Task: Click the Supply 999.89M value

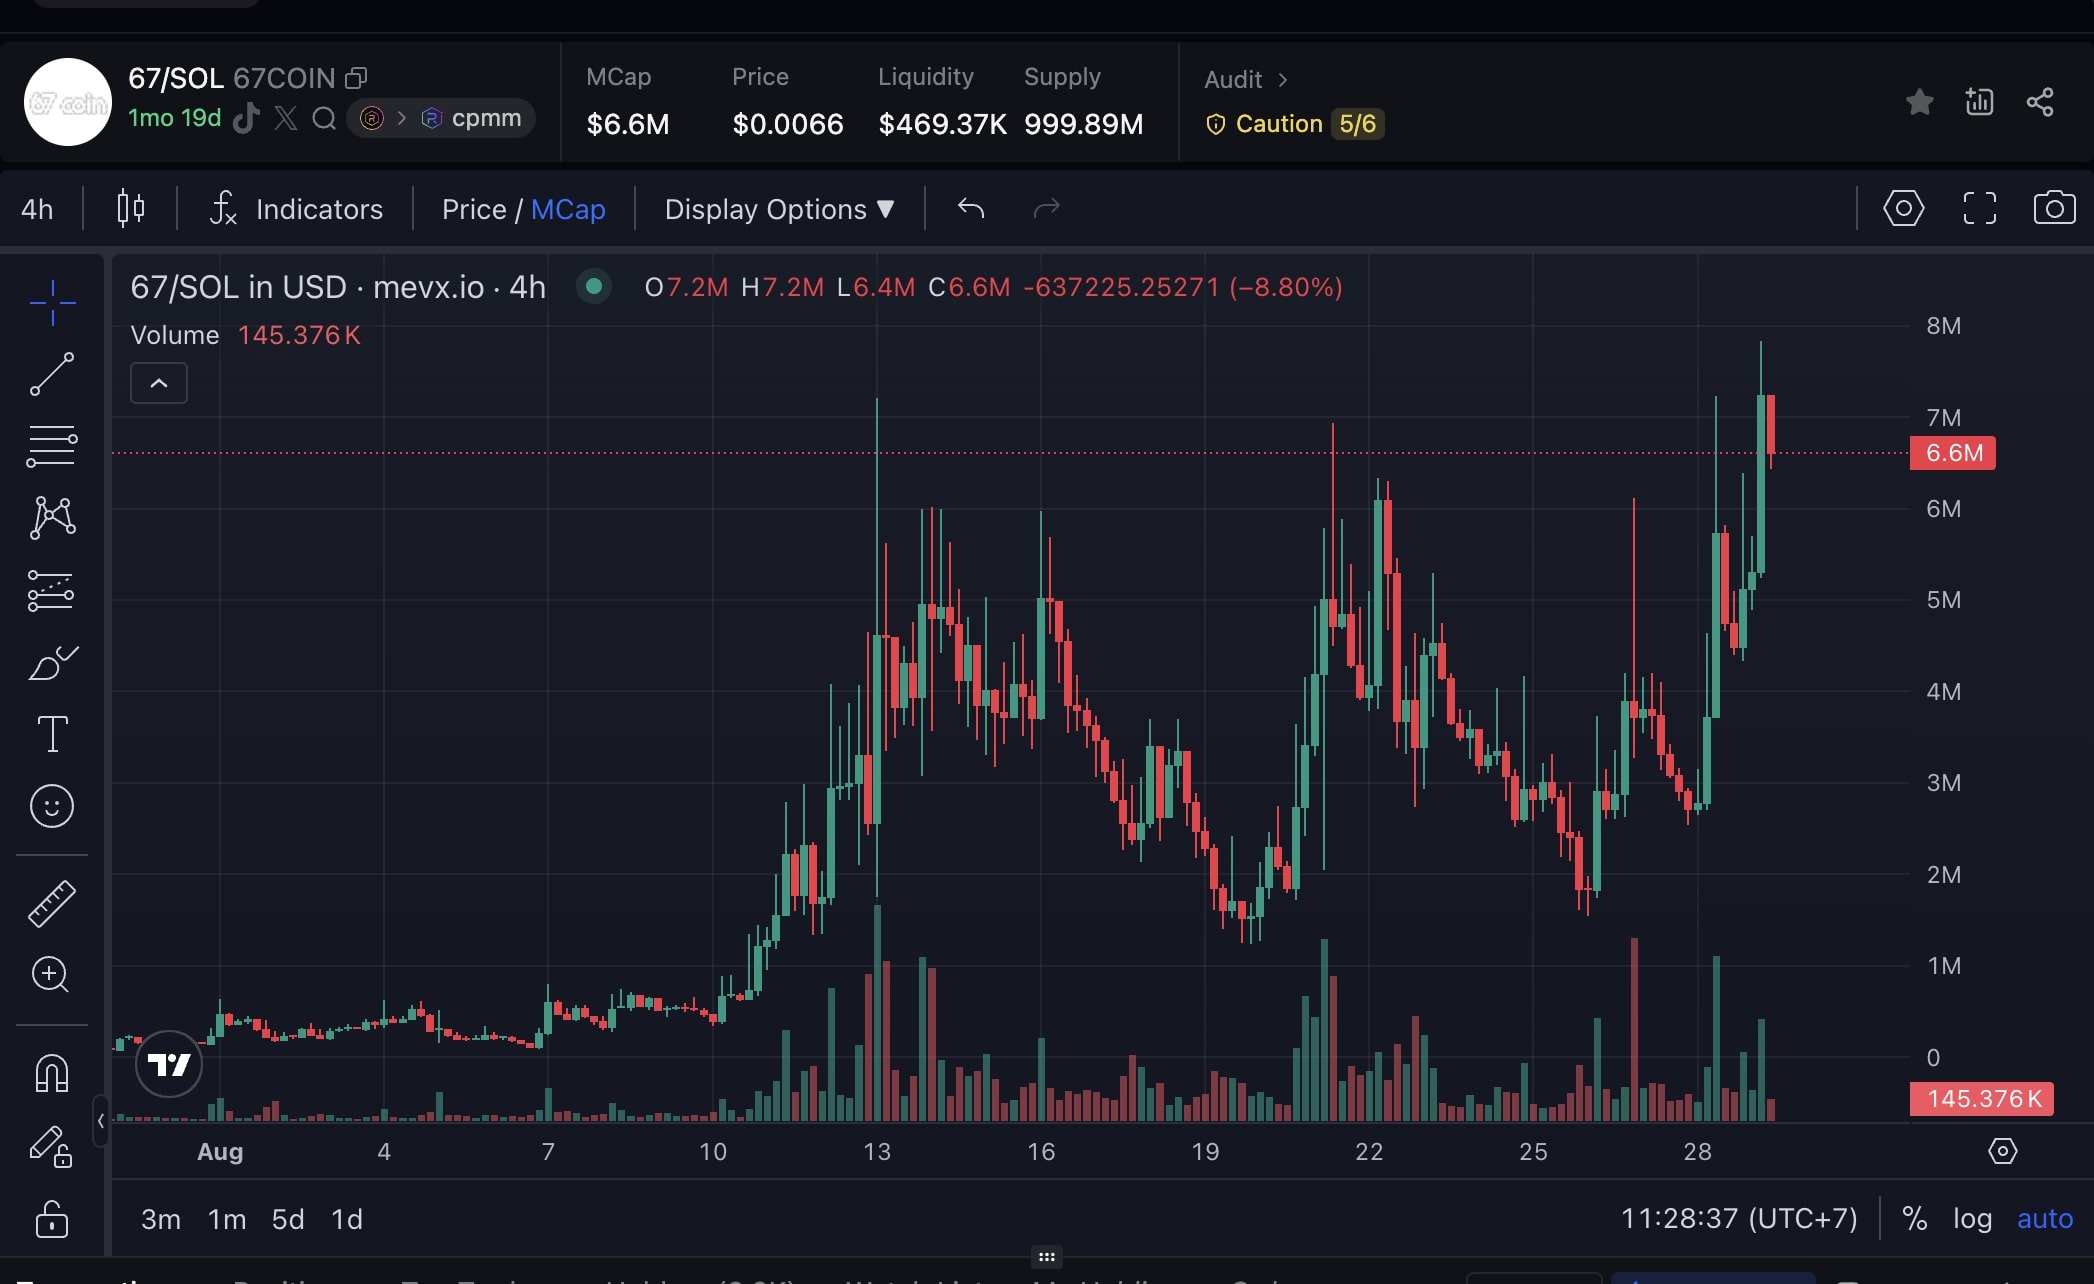Action: point(1083,124)
